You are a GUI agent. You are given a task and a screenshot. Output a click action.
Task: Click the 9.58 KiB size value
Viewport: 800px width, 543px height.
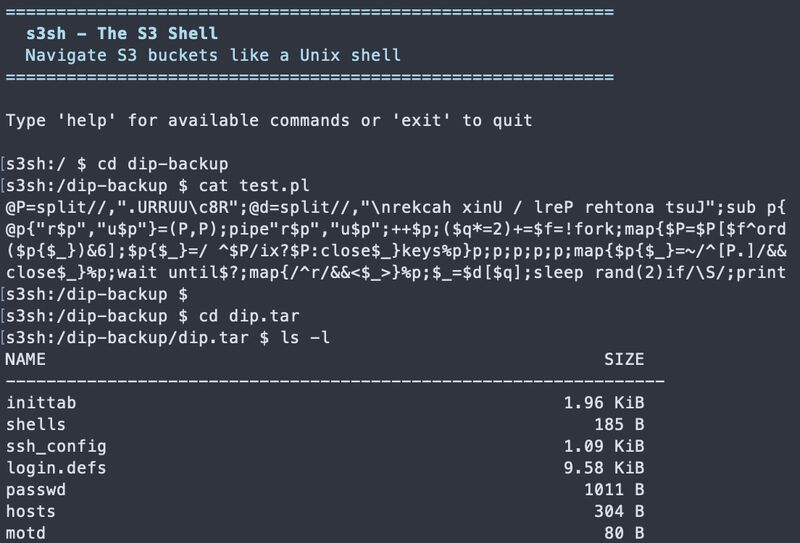pyautogui.click(x=604, y=468)
